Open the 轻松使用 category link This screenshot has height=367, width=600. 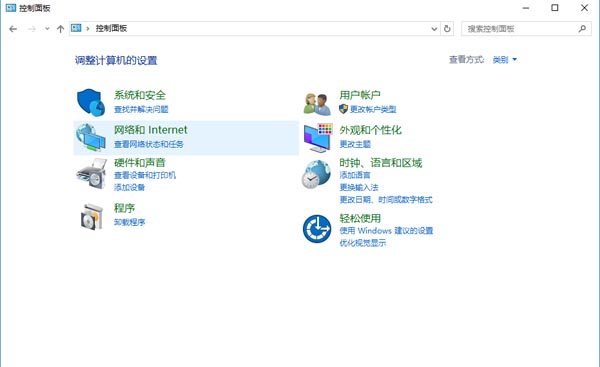tap(360, 219)
